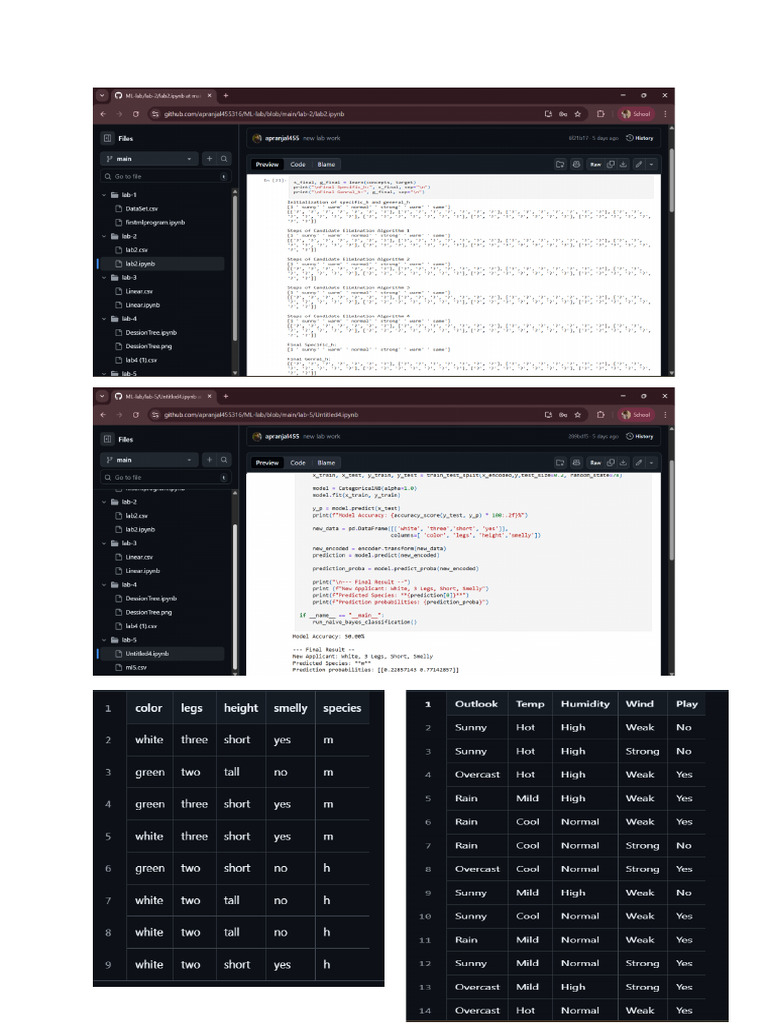Edit file pencil icon in top lab2 window
Screen dimensions: 768x1024
639,165
